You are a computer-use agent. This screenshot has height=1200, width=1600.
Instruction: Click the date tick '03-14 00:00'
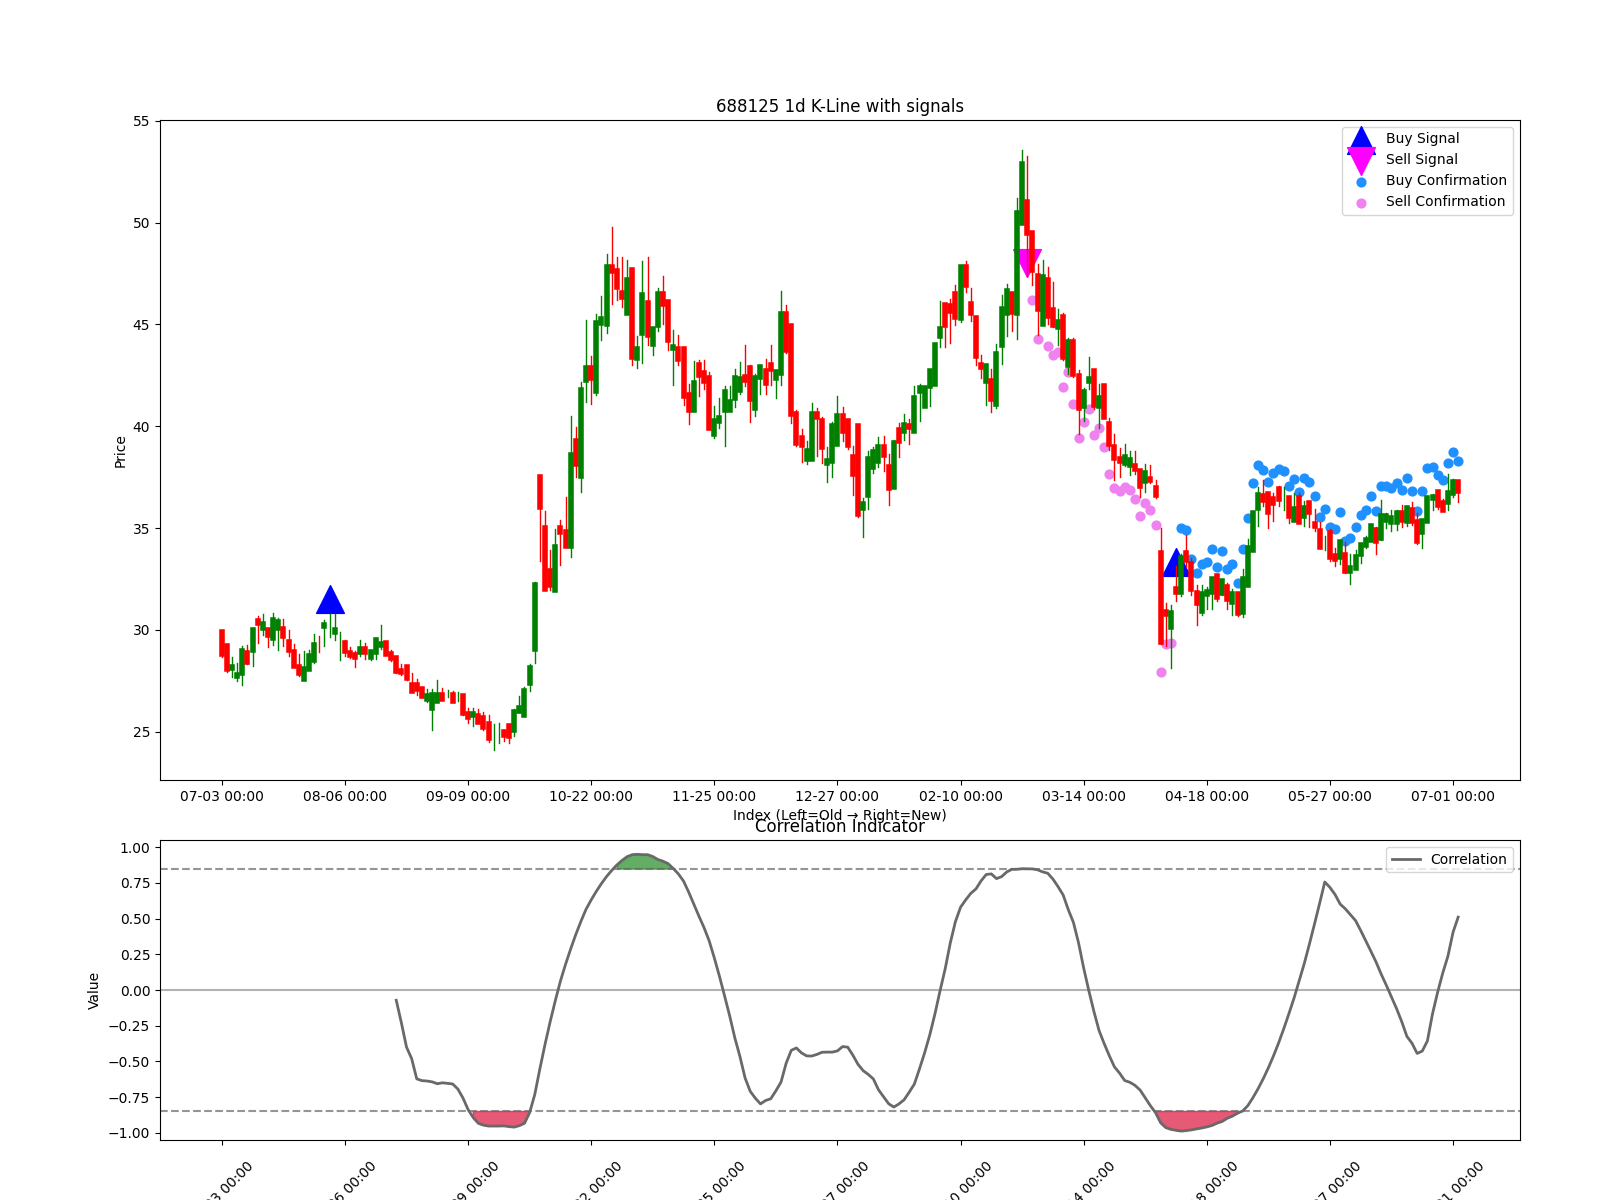[x=1084, y=797]
